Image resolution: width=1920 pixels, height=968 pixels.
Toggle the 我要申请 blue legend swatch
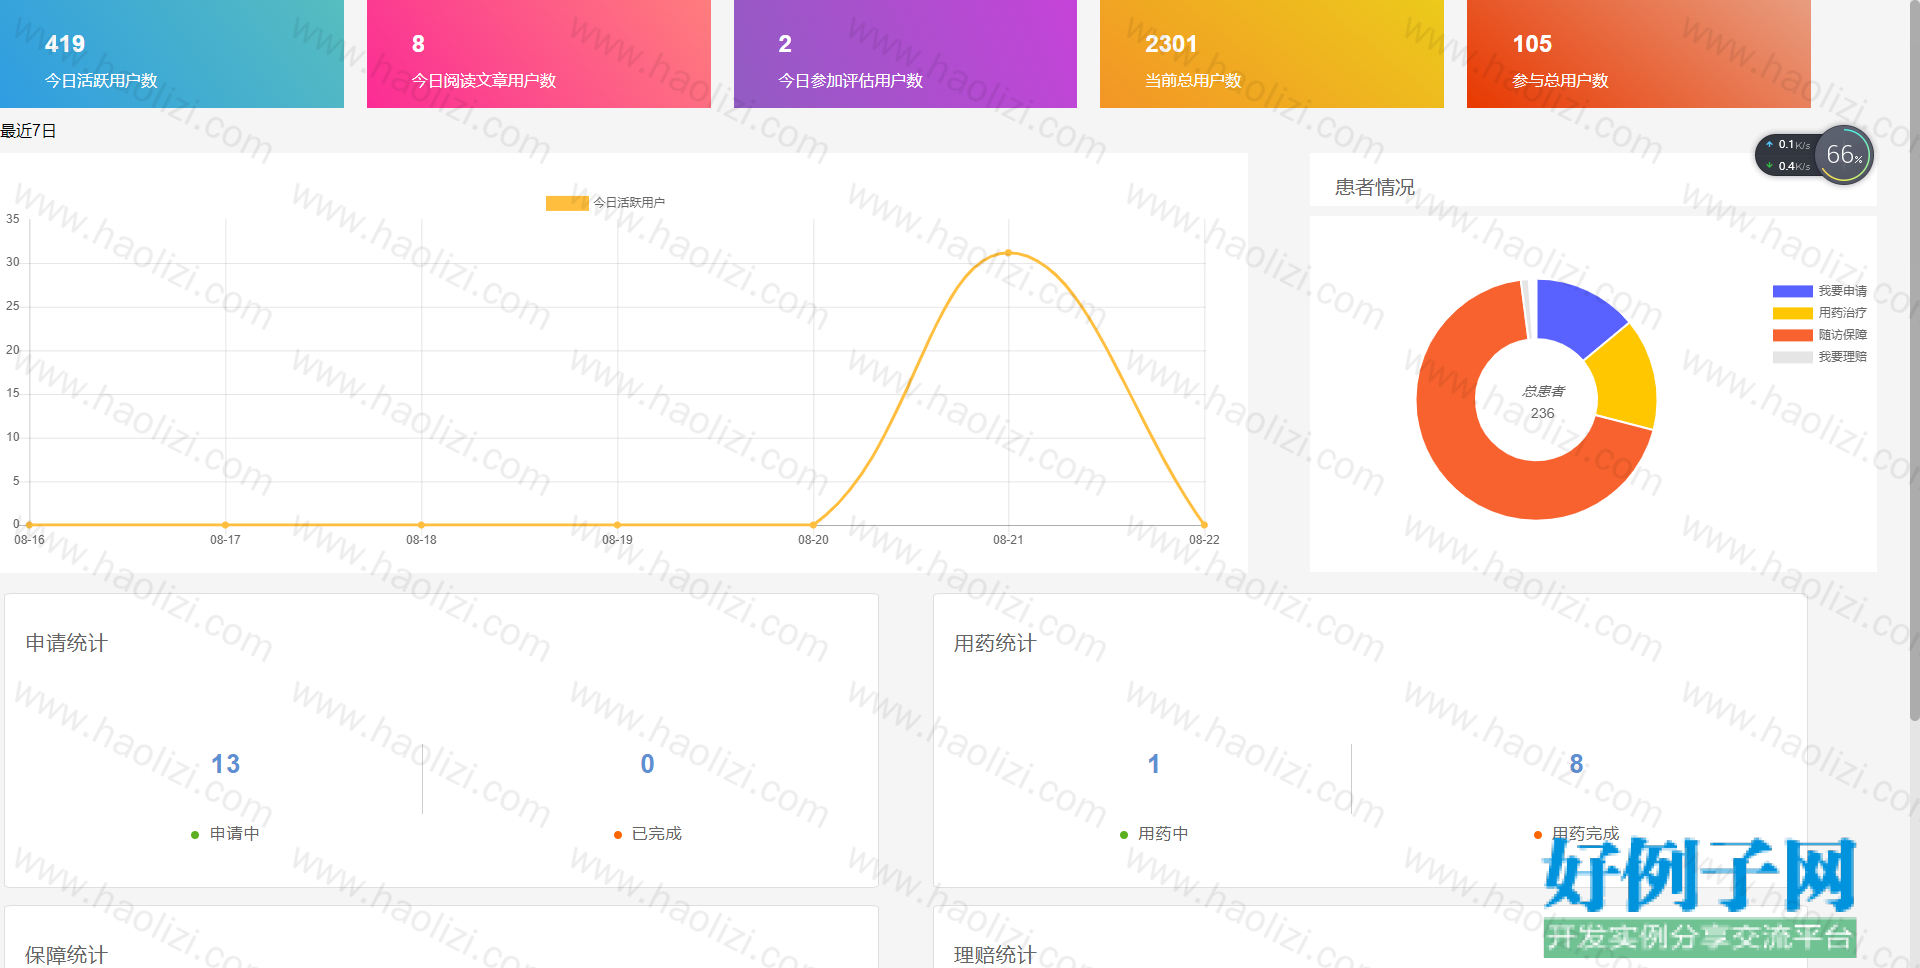tap(1792, 291)
